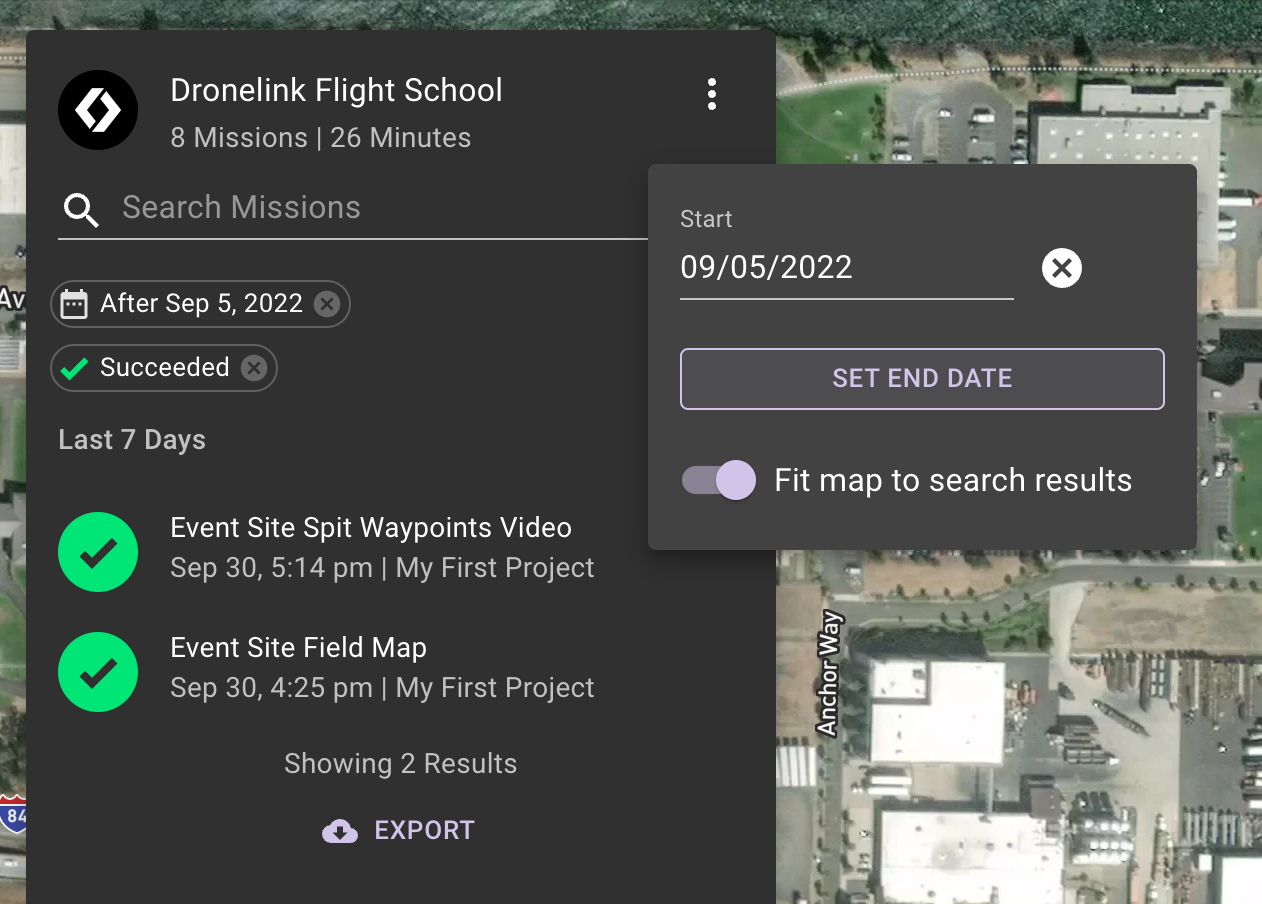Click the Start label in date popup
The height and width of the screenshot is (904, 1262).
tap(706, 219)
